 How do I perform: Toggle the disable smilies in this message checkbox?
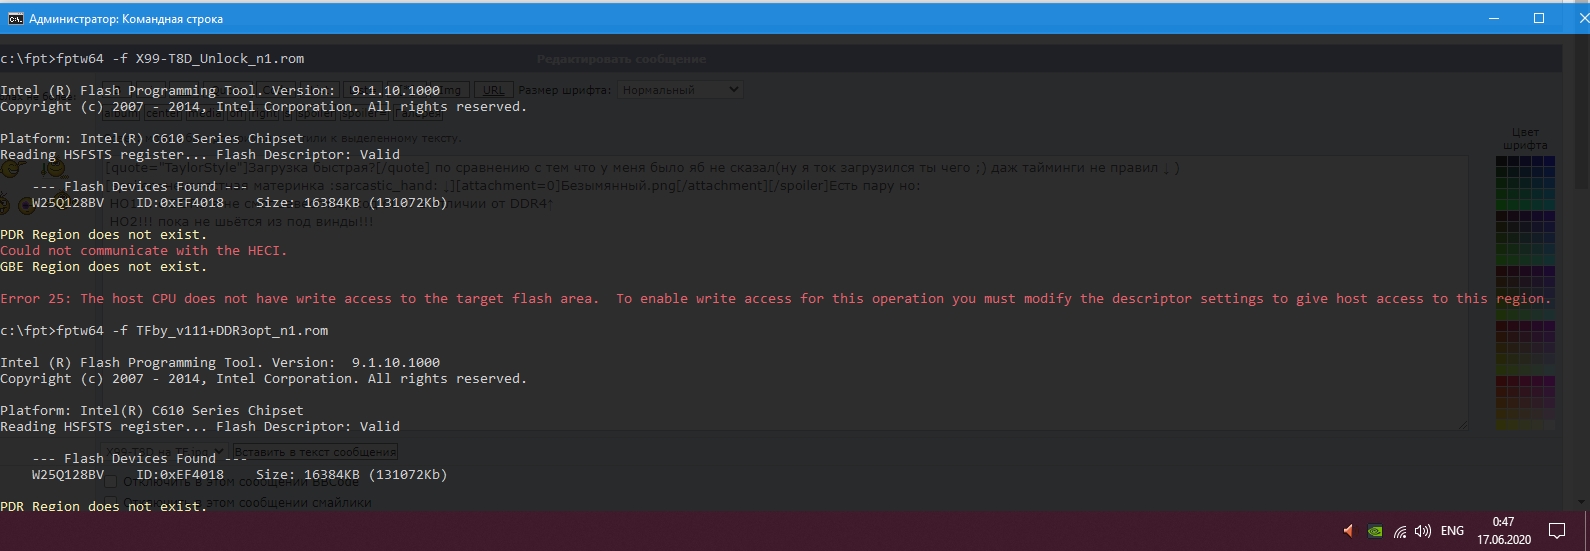click(111, 502)
